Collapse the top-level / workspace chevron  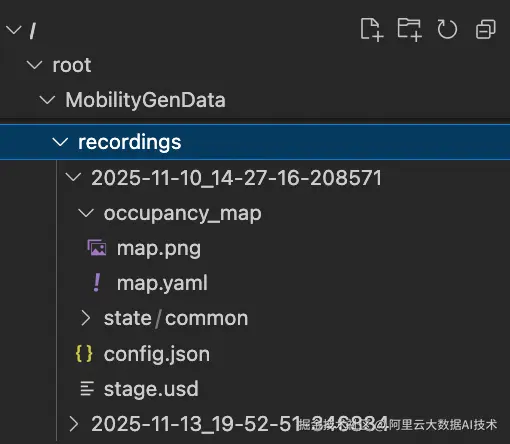click(x=14, y=30)
